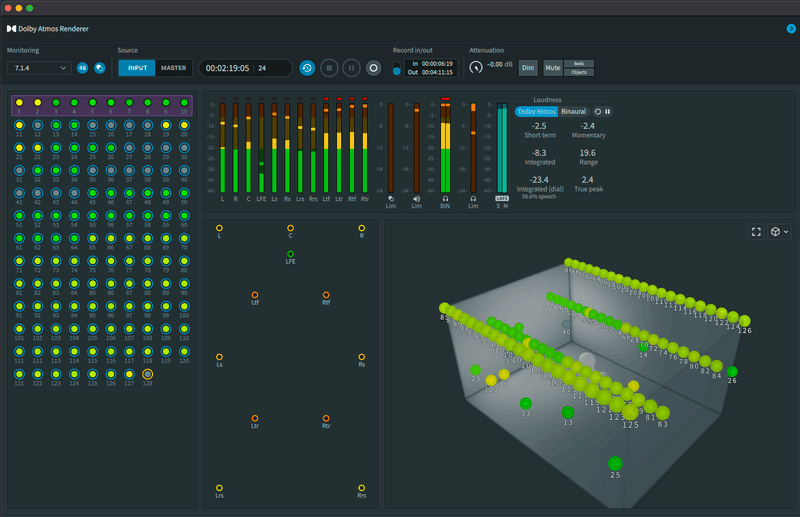Toggle the Record in/out switch

coord(396,68)
